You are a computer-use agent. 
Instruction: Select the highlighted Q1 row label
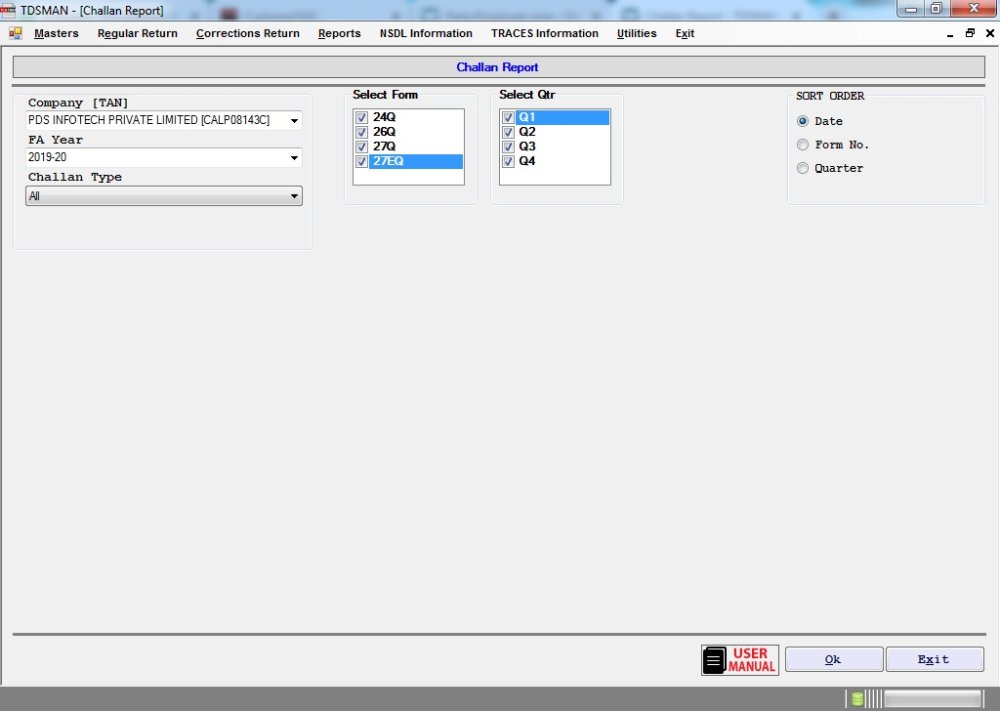point(562,117)
